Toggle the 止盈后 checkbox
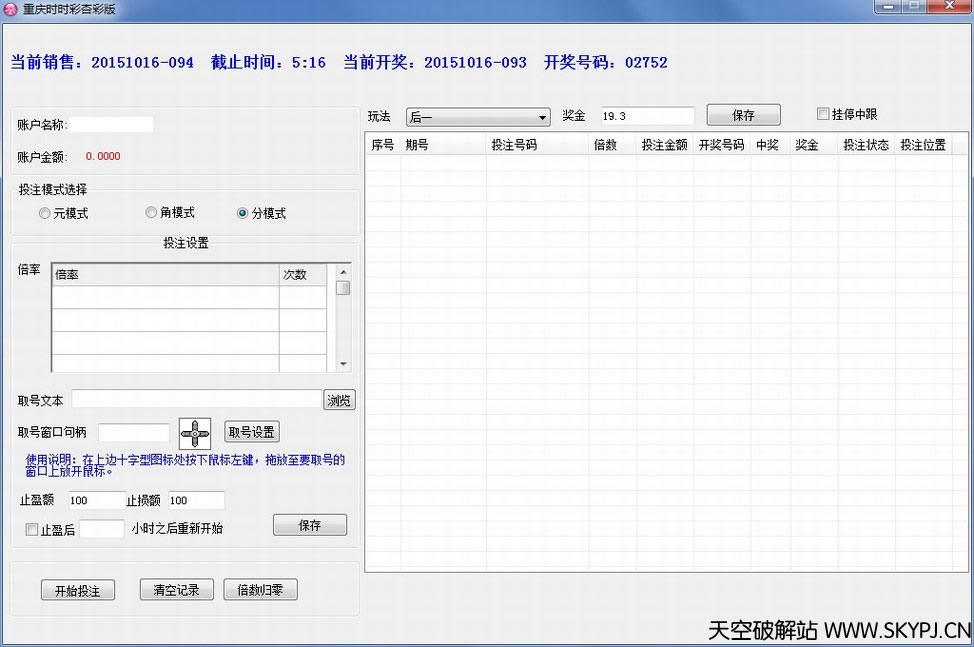Image resolution: width=974 pixels, height=647 pixels. [x=32, y=530]
